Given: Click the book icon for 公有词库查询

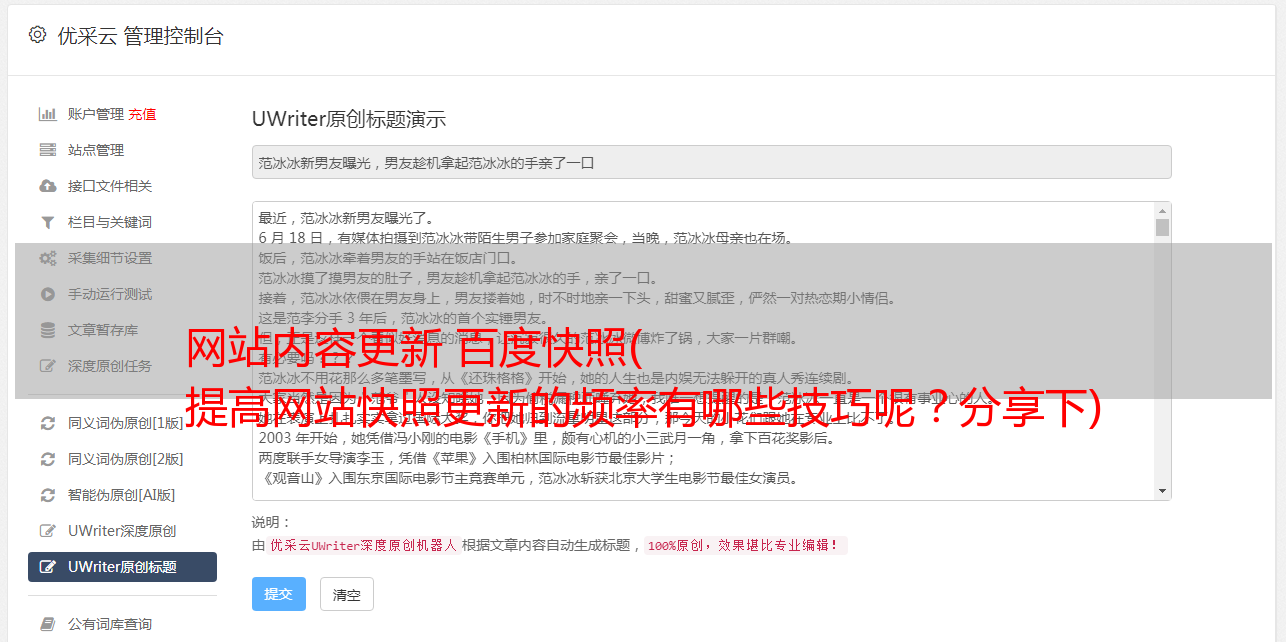Looking at the screenshot, I should click(47, 624).
